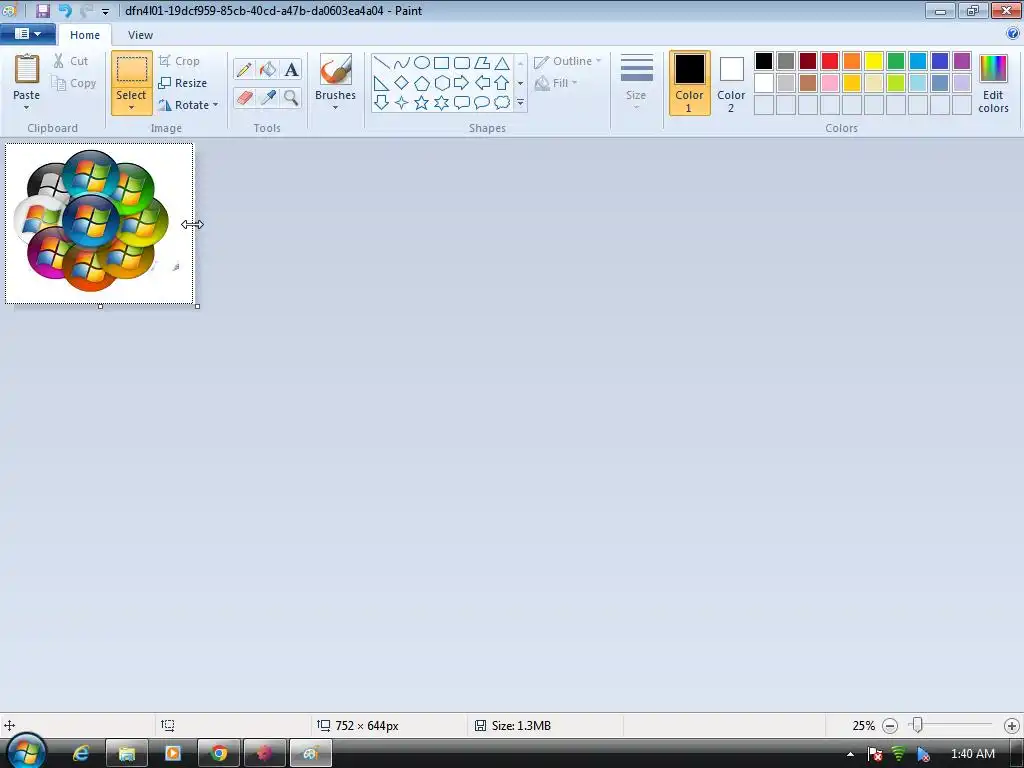Choose the Pentagon shape
Viewport: 1024px width, 768px height.
click(x=422, y=83)
